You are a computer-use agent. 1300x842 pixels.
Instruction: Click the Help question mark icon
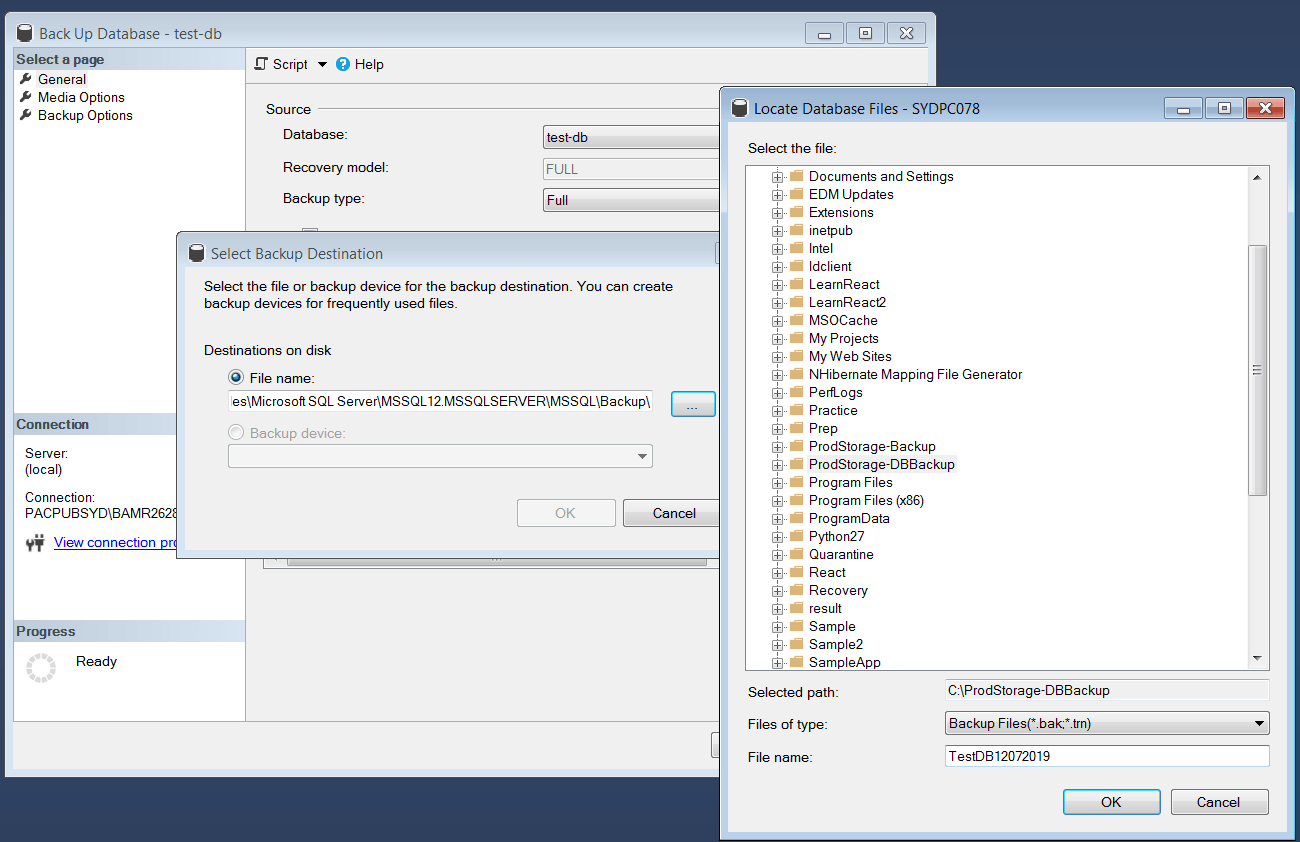343,64
